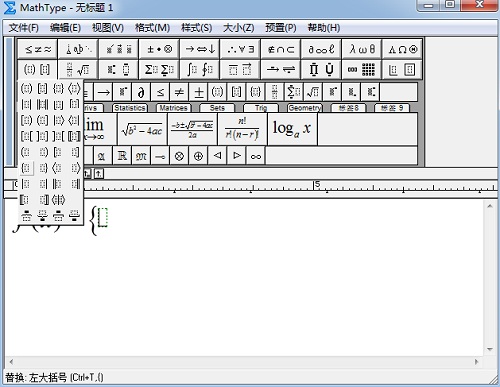
Task: Insert single vertical bars template from the open palette
Action: tap(27, 105)
